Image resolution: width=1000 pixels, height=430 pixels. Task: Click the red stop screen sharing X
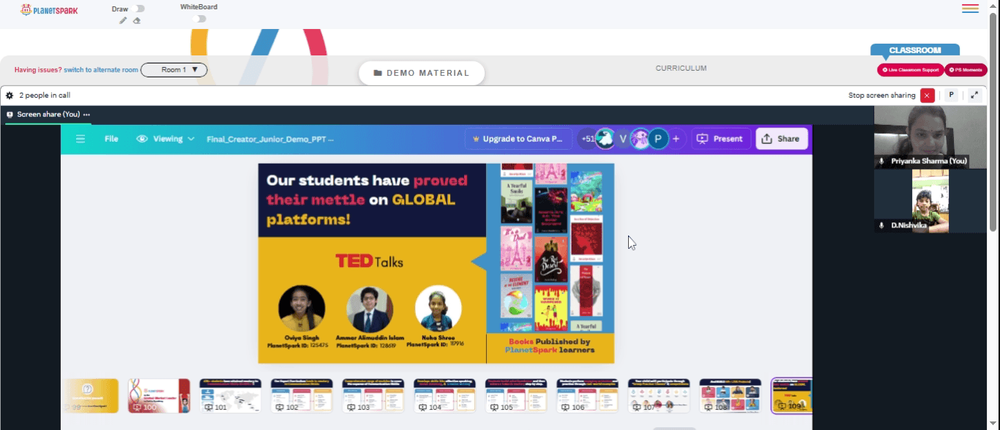tap(927, 95)
